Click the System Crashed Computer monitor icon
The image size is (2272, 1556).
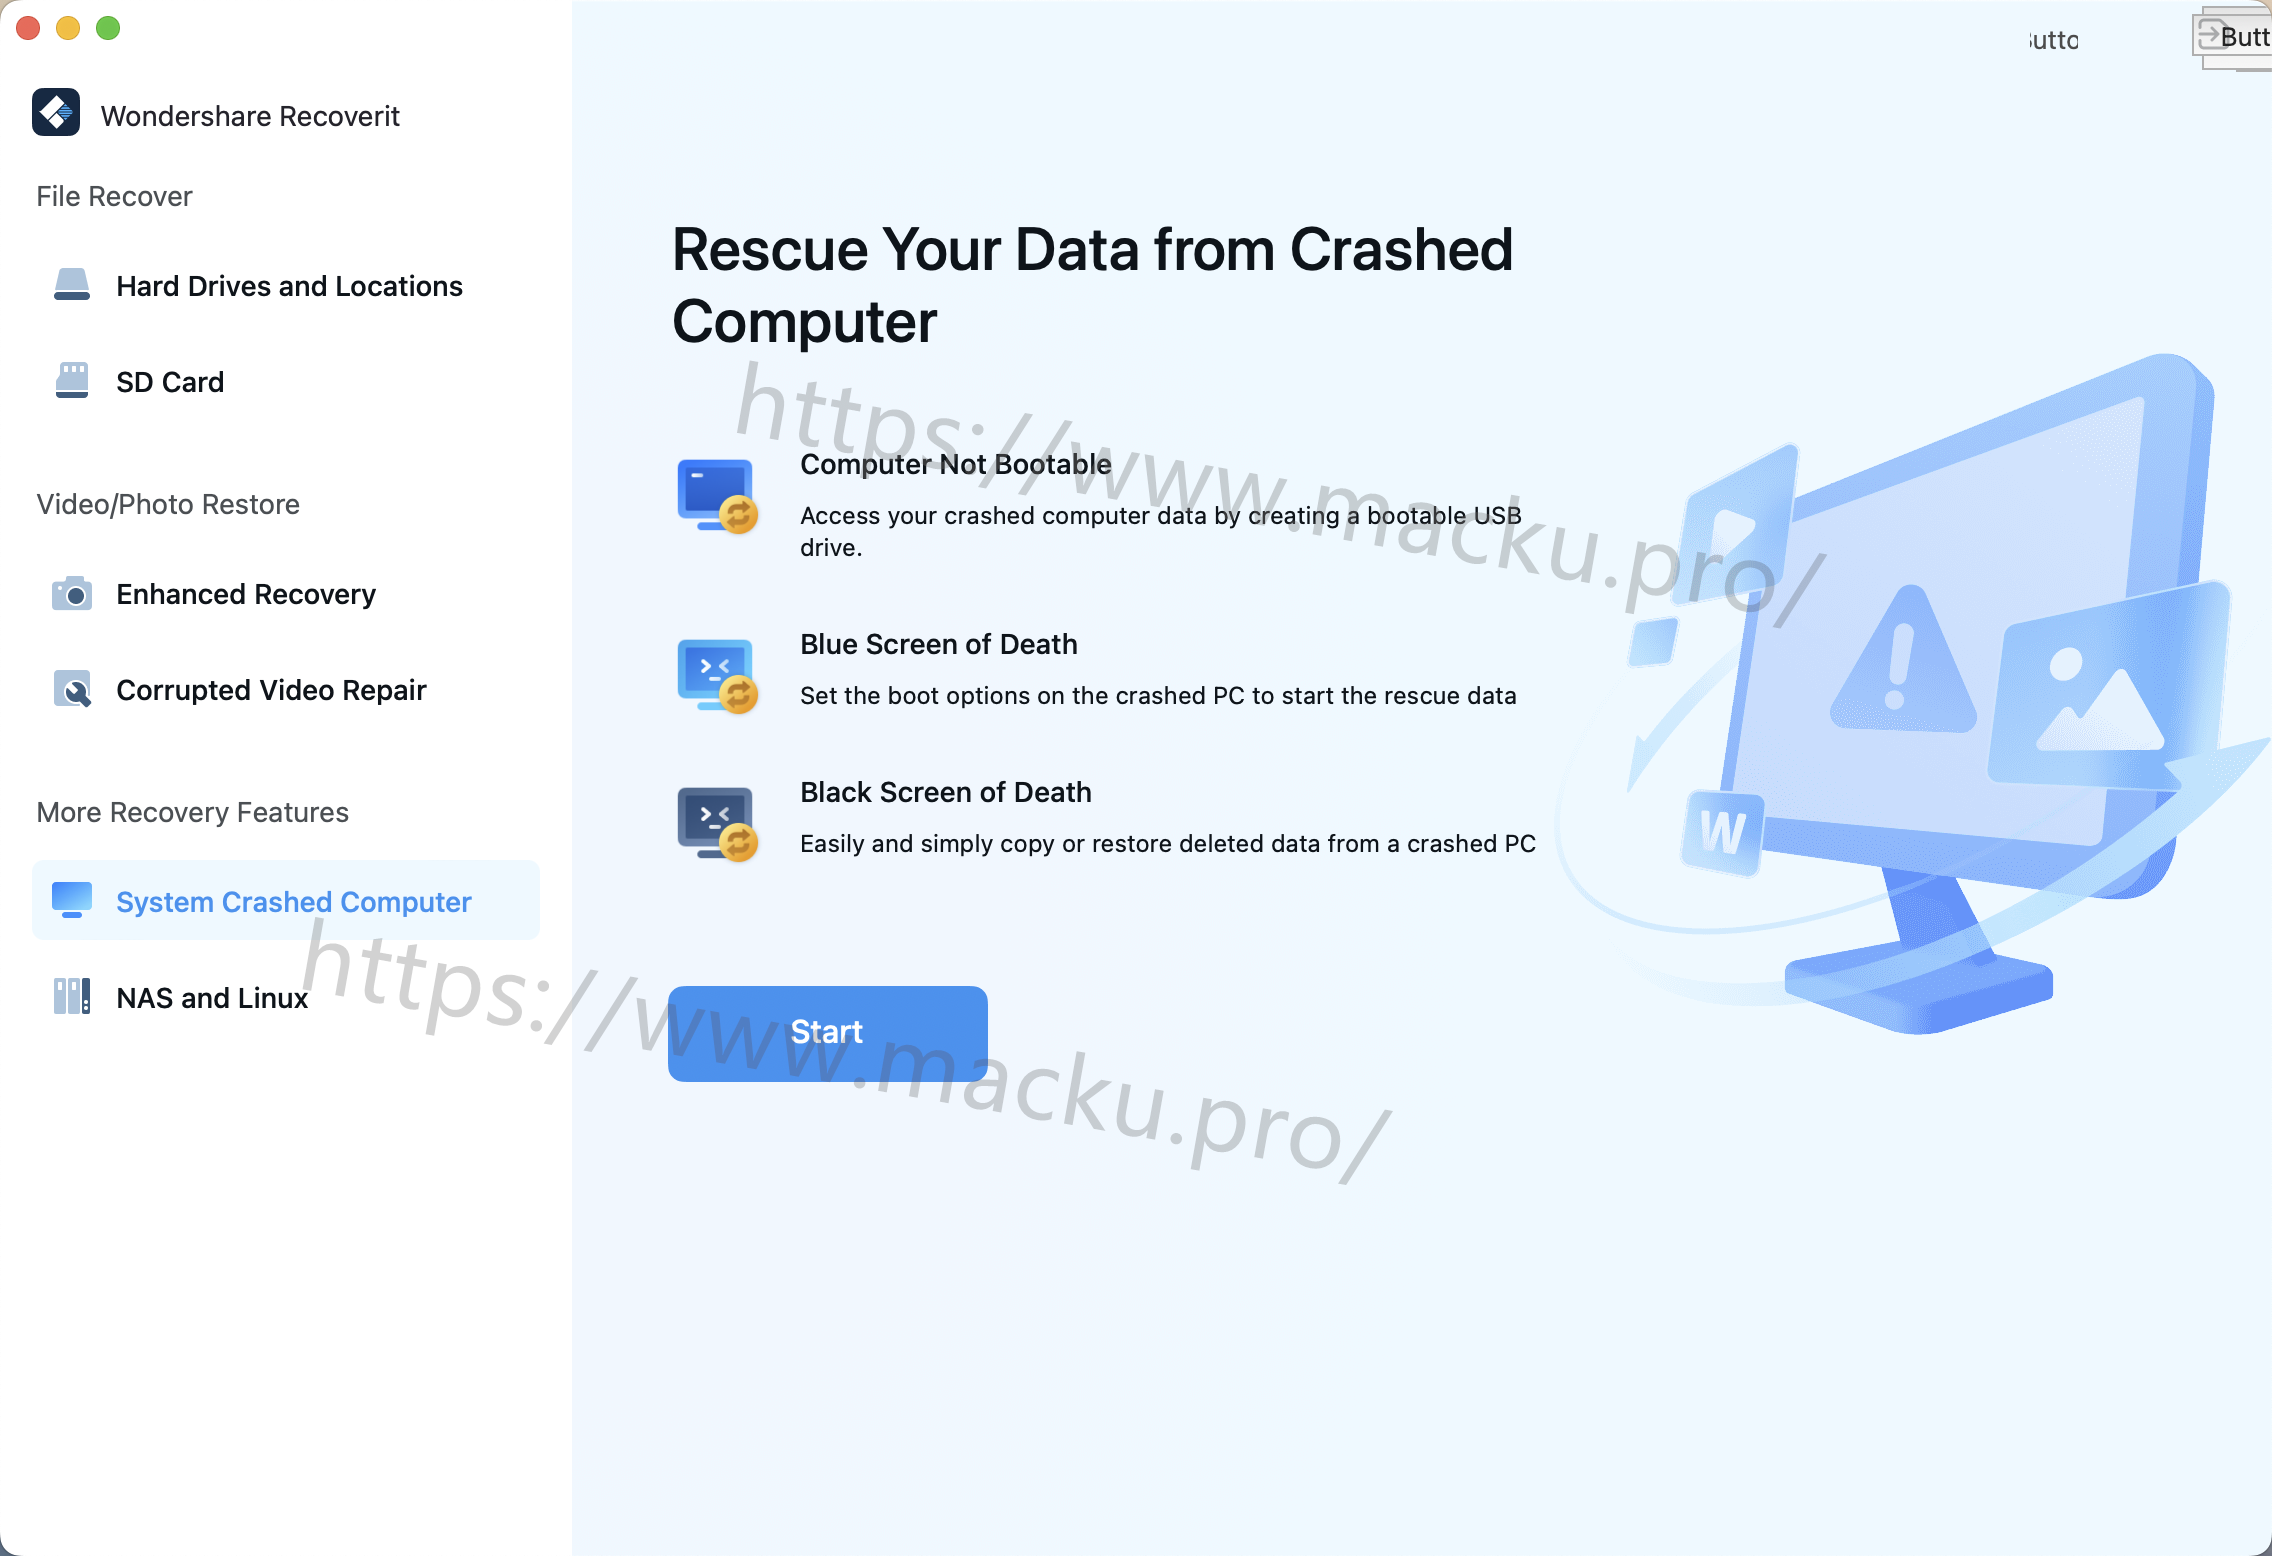click(x=72, y=900)
